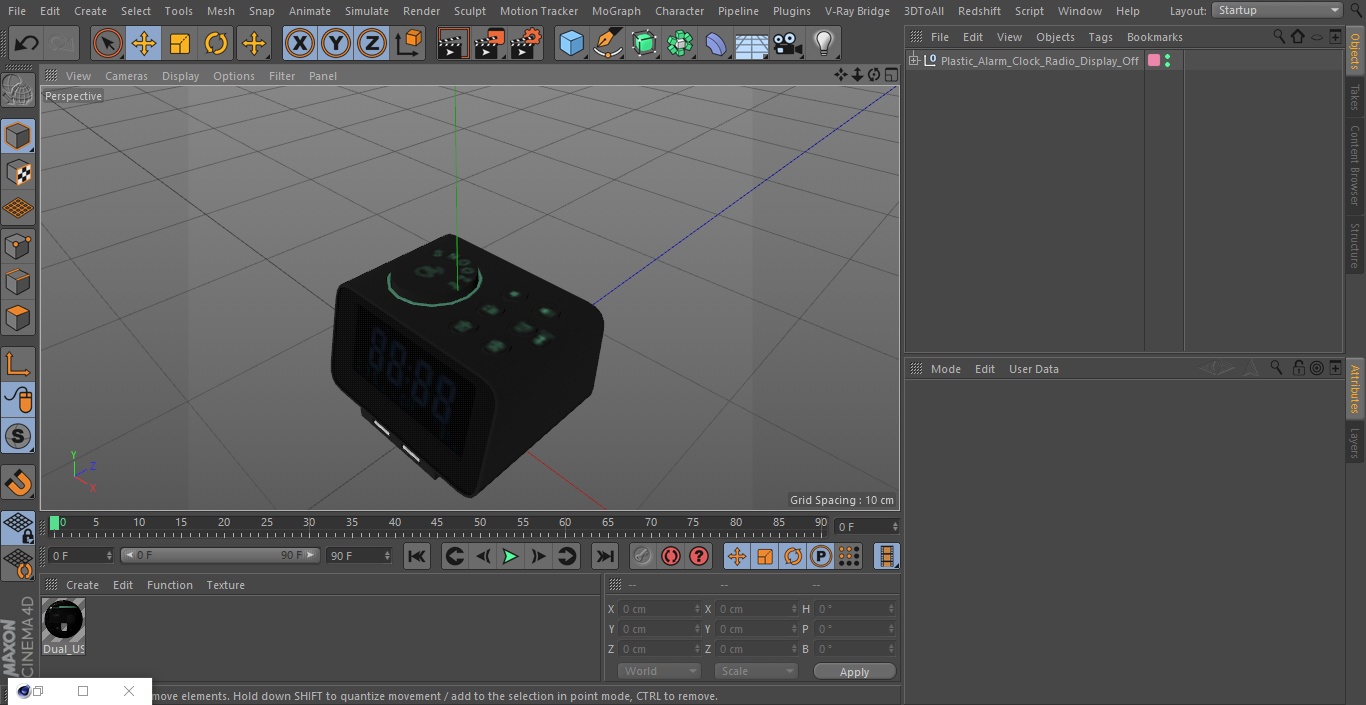Click the frame range slider bar
The width and height of the screenshot is (1366, 705).
[x=220, y=555]
